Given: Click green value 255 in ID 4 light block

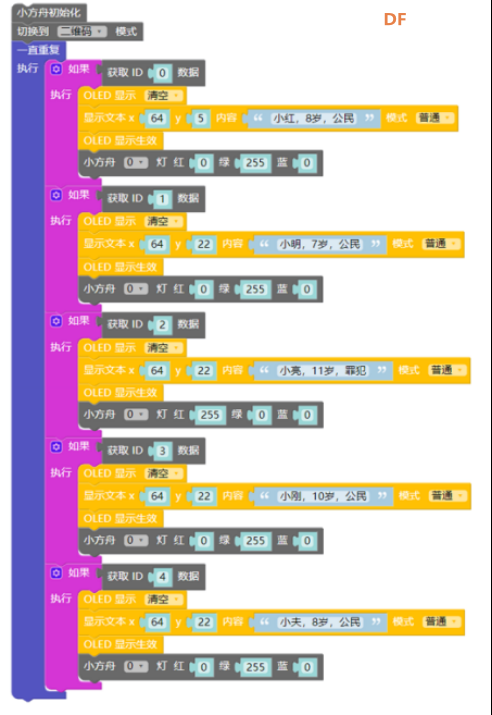Looking at the screenshot, I should pos(255,667).
